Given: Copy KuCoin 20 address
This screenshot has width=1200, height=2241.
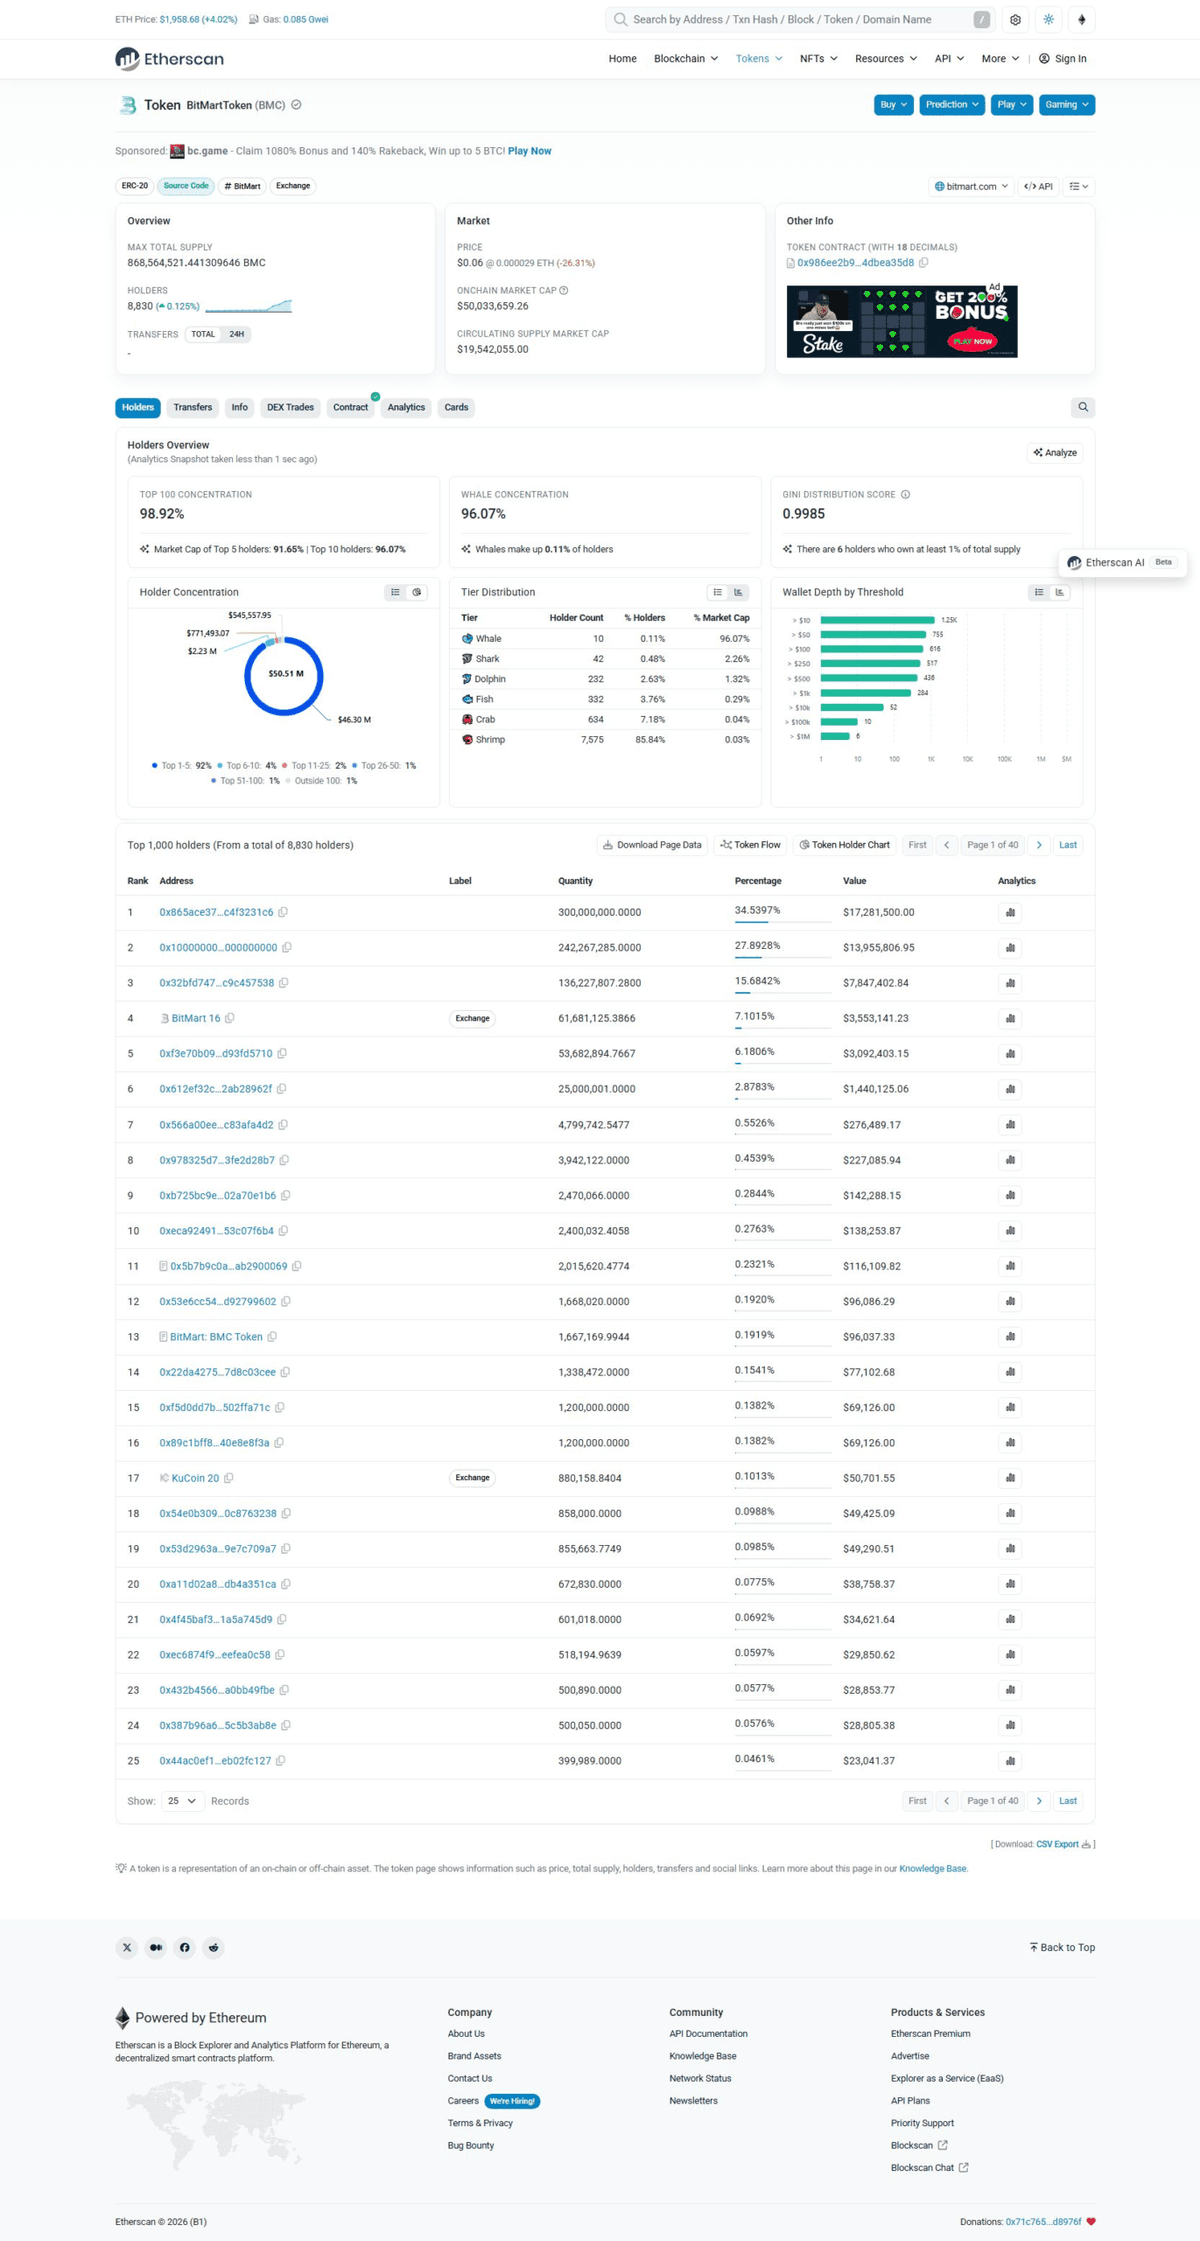Looking at the screenshot, I should pyautogui.click(x=229, y=1478).
